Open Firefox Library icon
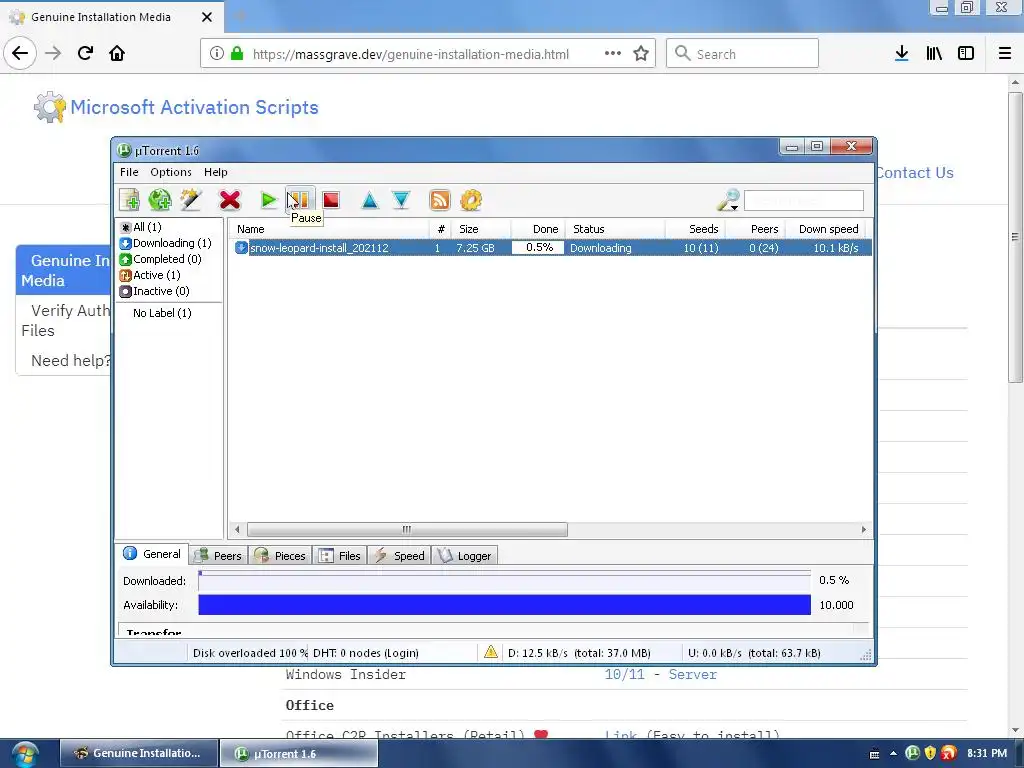This screenshot has height=768, width=1024. [x=934, y=54]
